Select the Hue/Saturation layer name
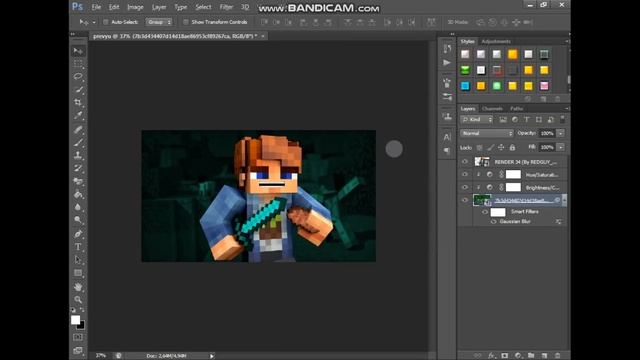The image size is (640, 360). pyautogui.click(x=542, y=175)
